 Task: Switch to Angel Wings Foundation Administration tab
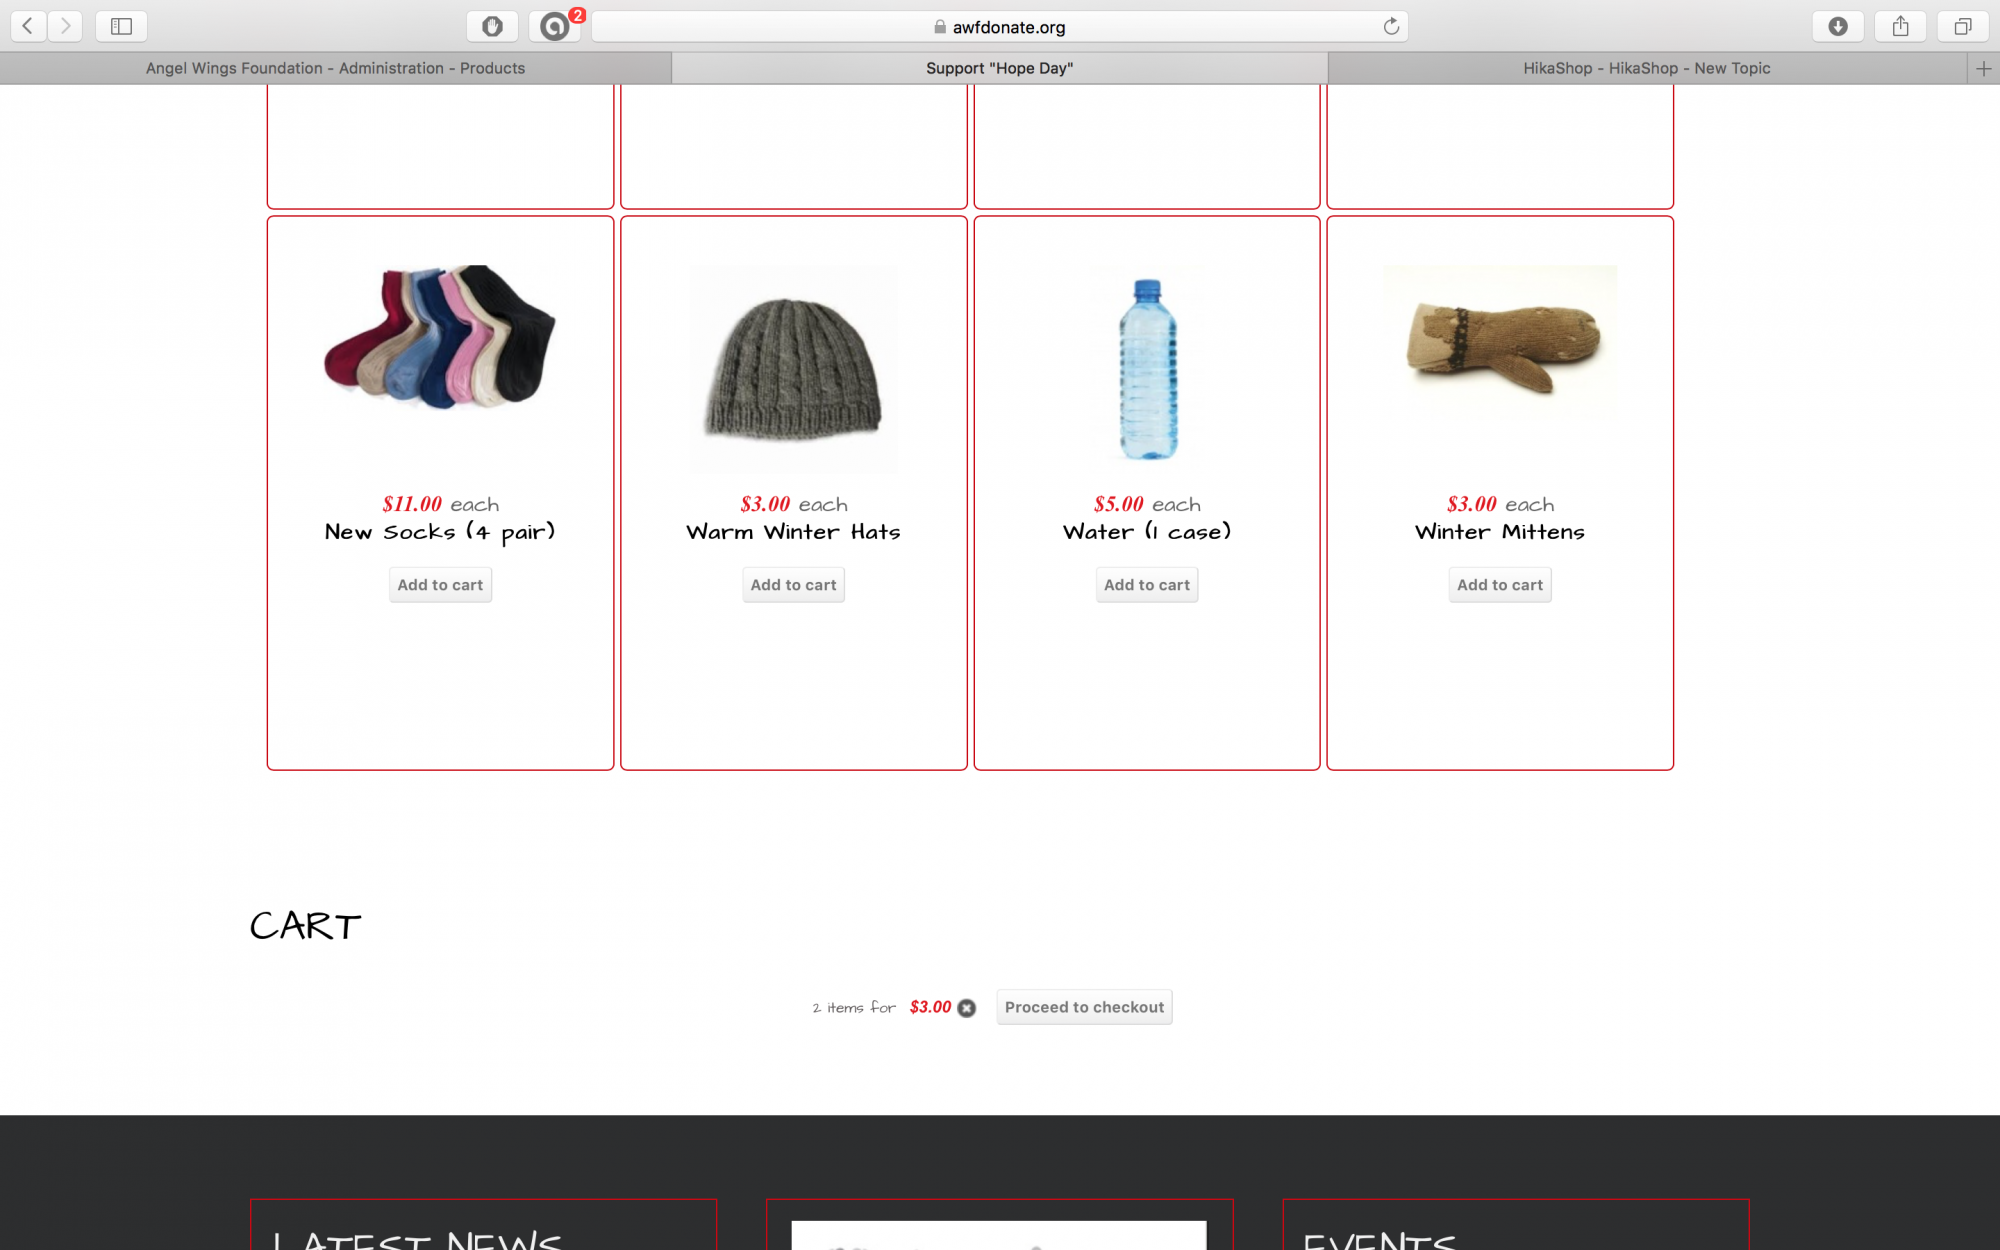[335, 68]
